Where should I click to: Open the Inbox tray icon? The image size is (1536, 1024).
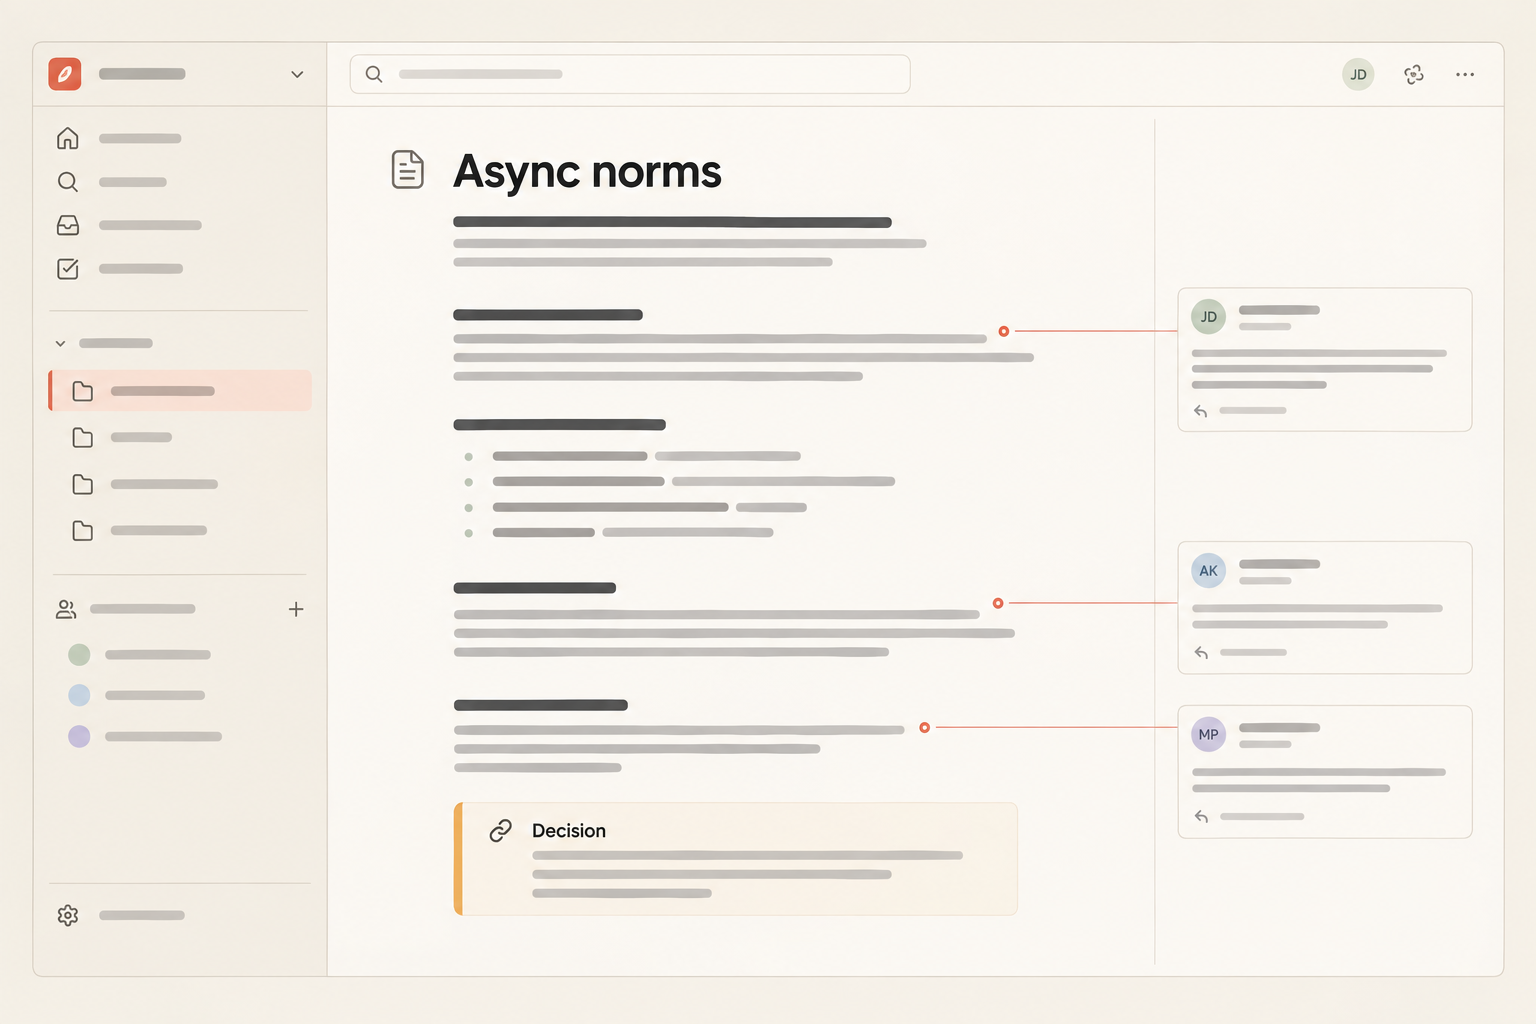click(x=68, y=226)
